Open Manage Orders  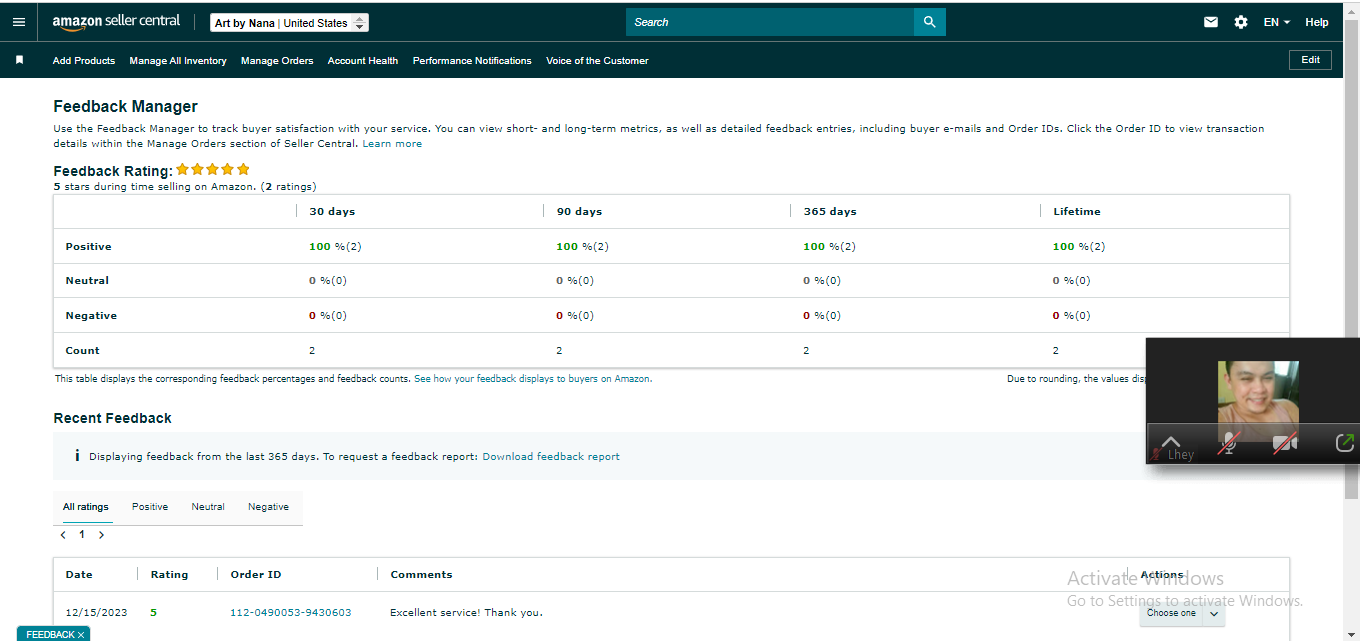pyautogui.click(x=277, y=61)
